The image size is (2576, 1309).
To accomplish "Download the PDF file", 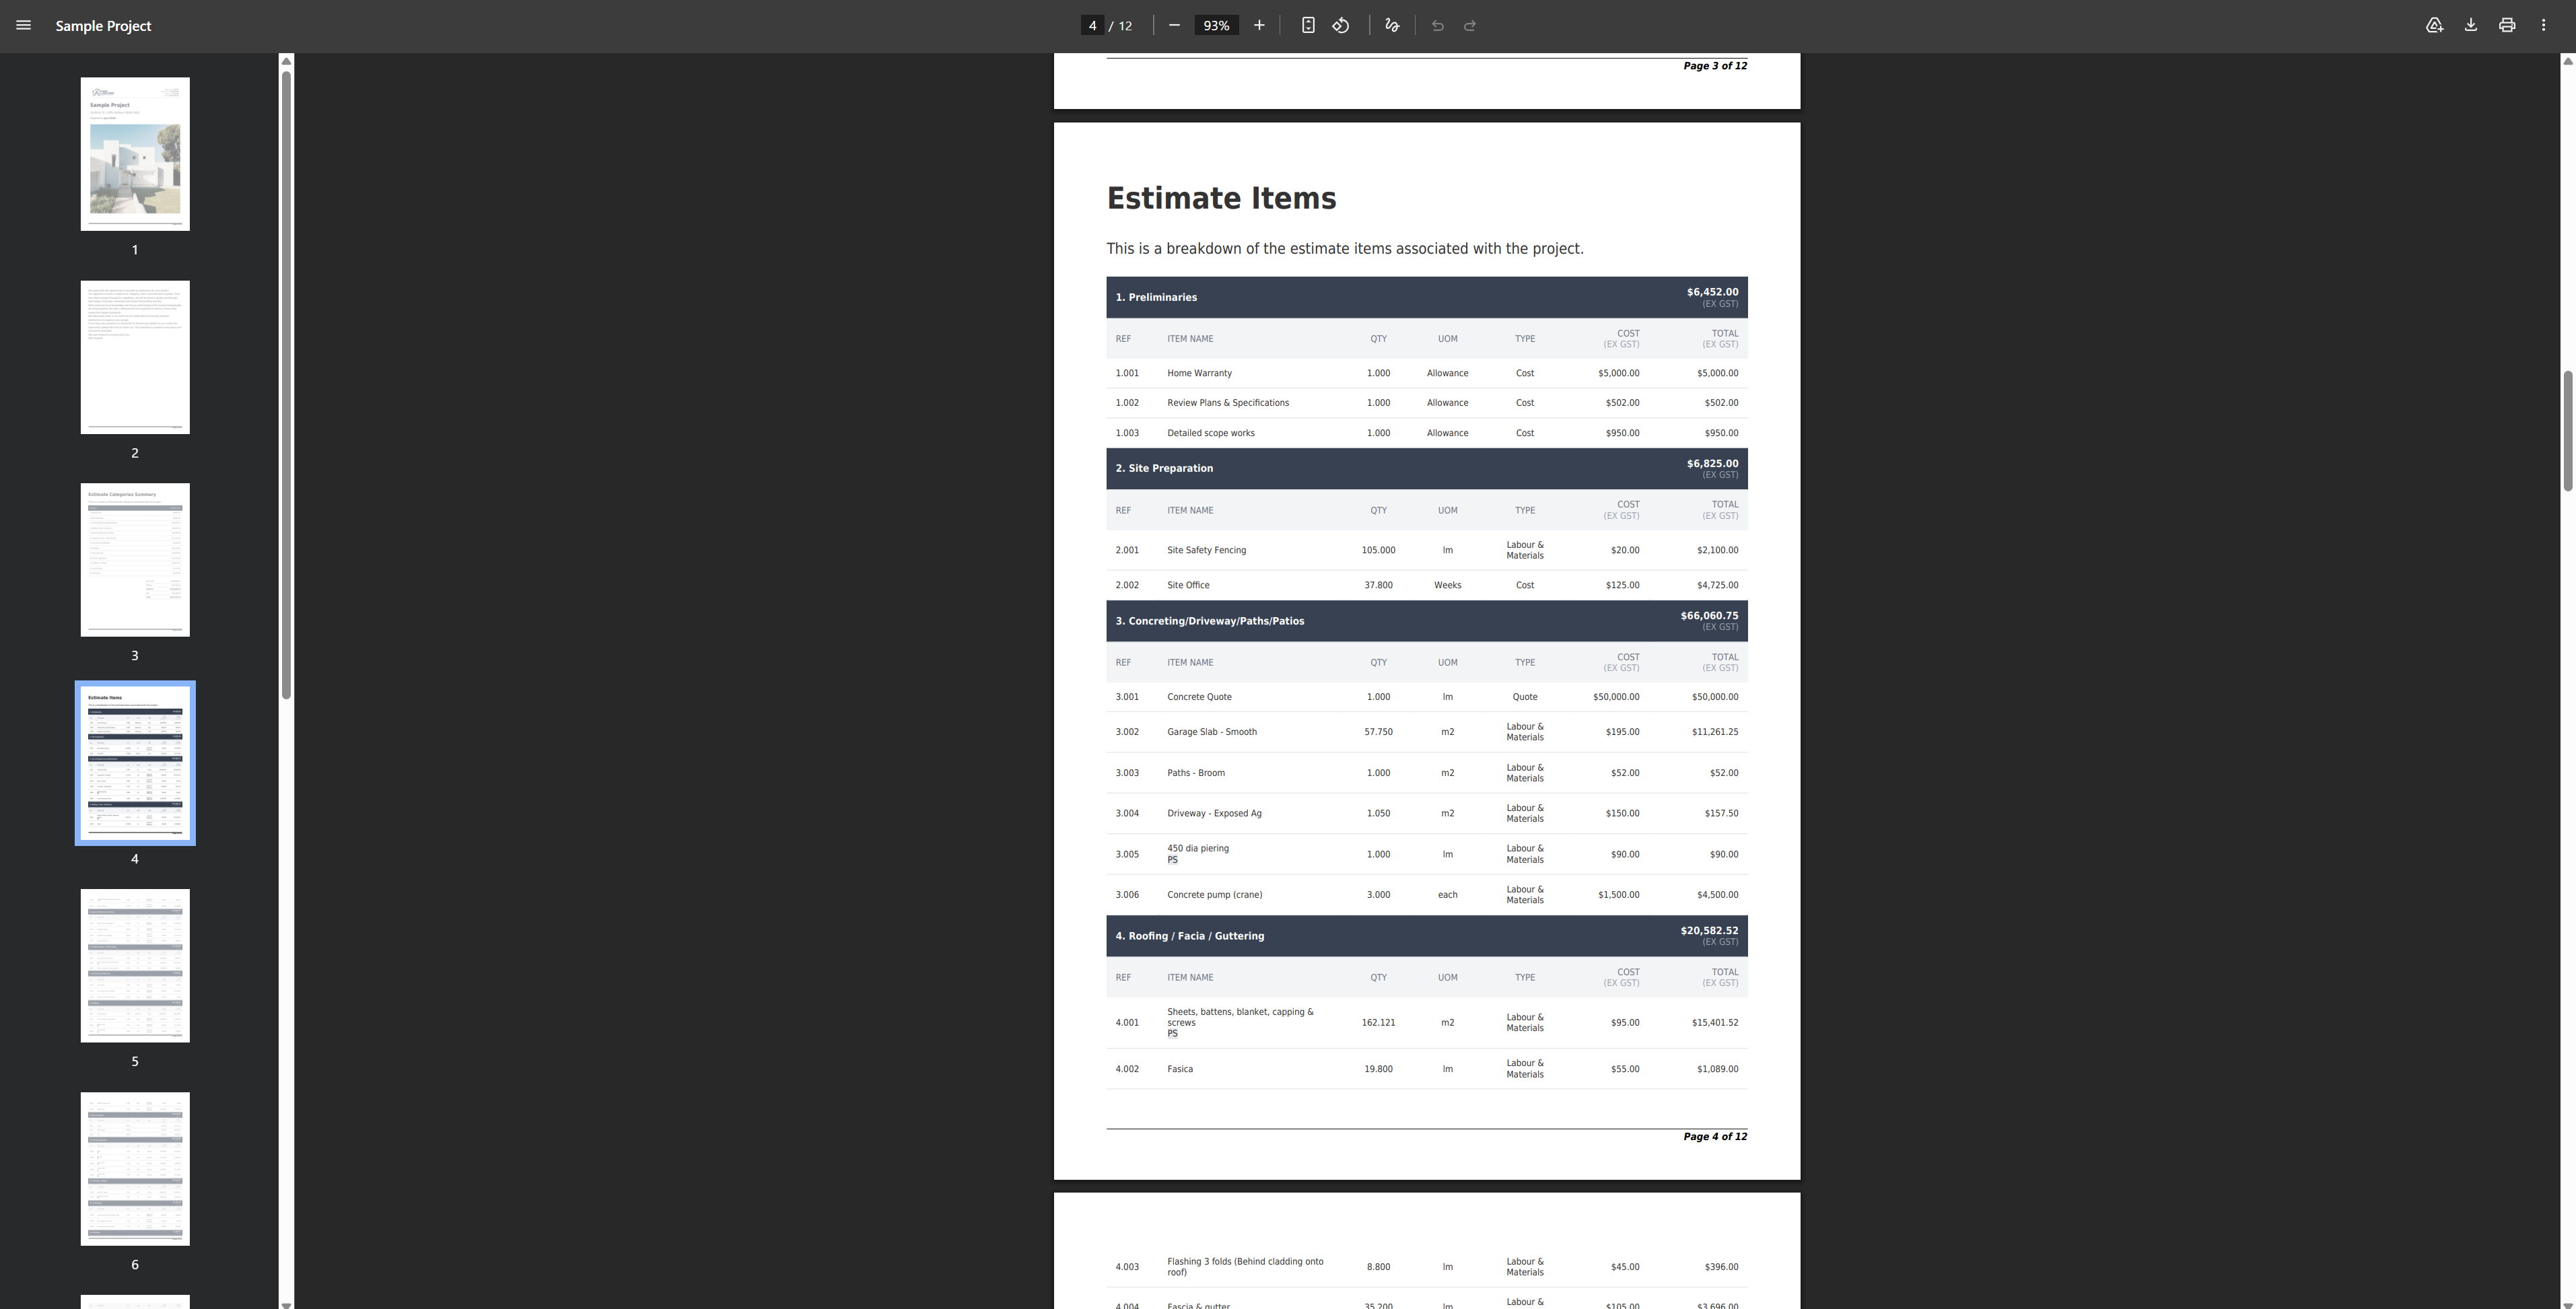I will [2470, 25].
